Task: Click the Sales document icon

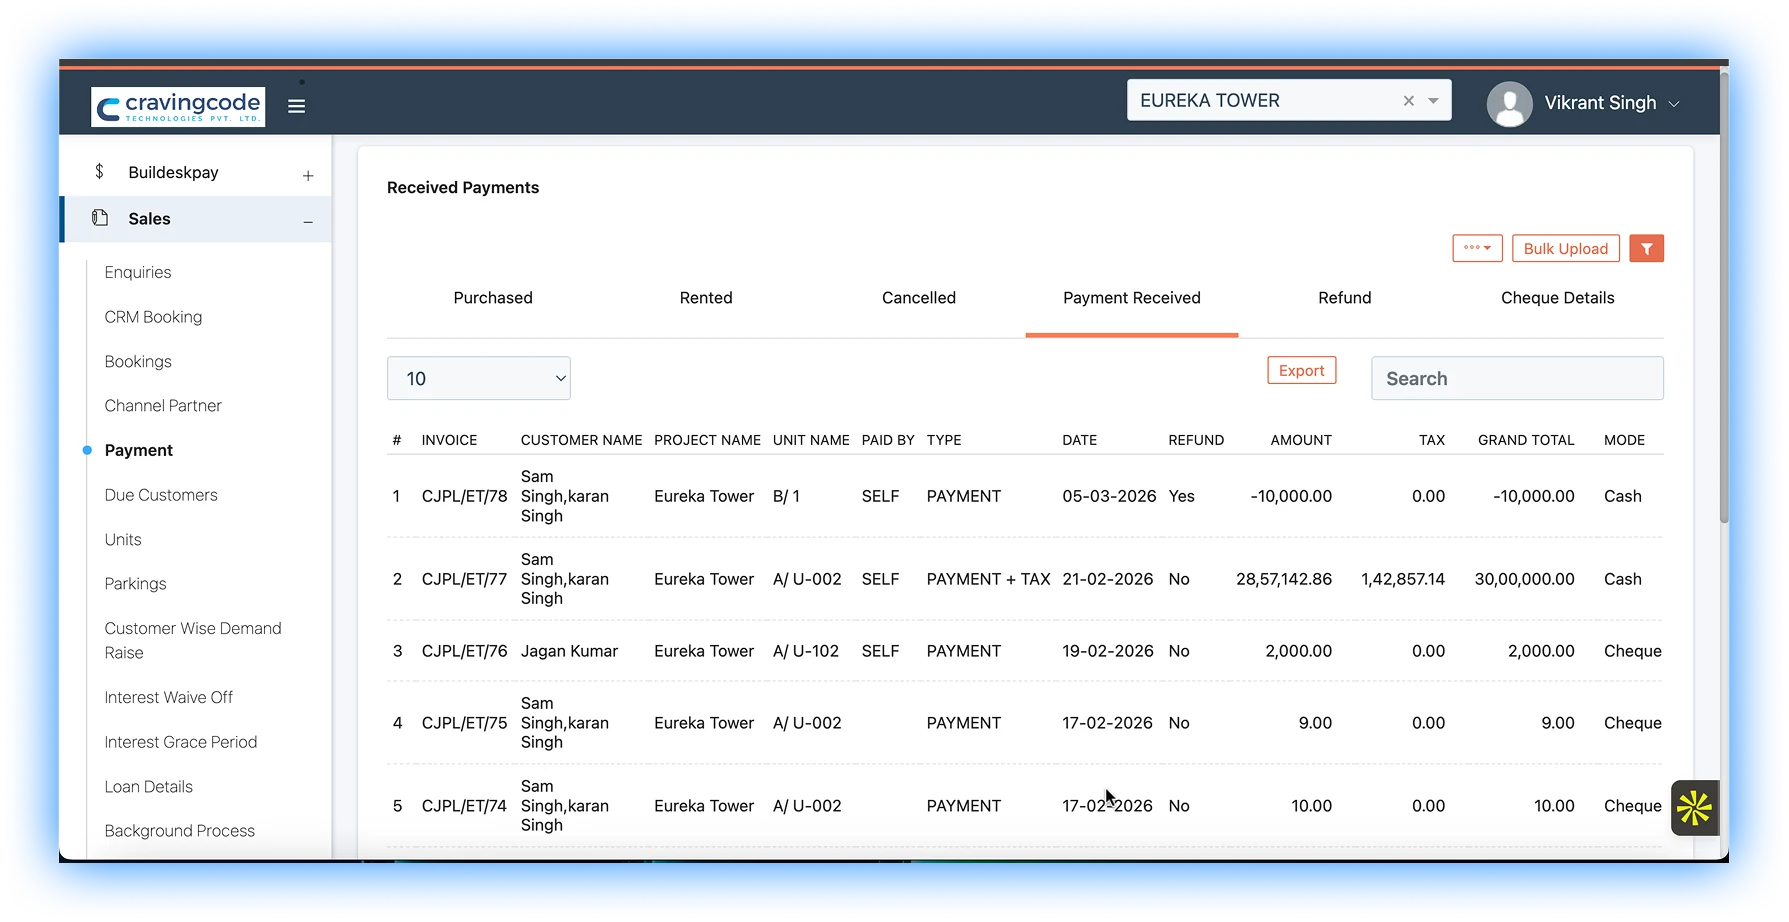Action: click(x=100, y=218)
